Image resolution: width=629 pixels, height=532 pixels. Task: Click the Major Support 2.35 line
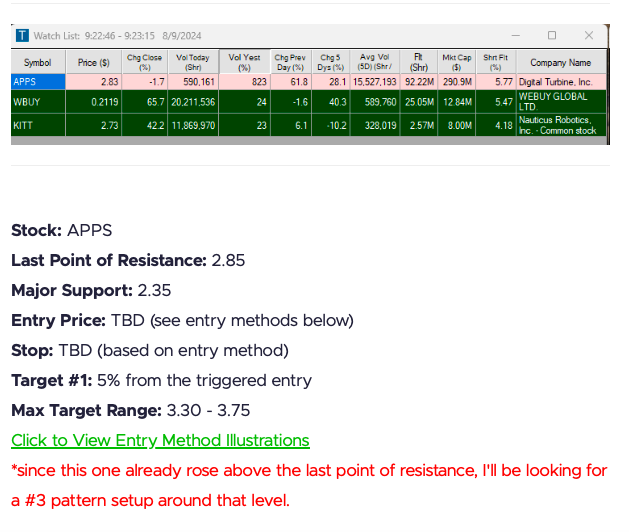point(91,290)
